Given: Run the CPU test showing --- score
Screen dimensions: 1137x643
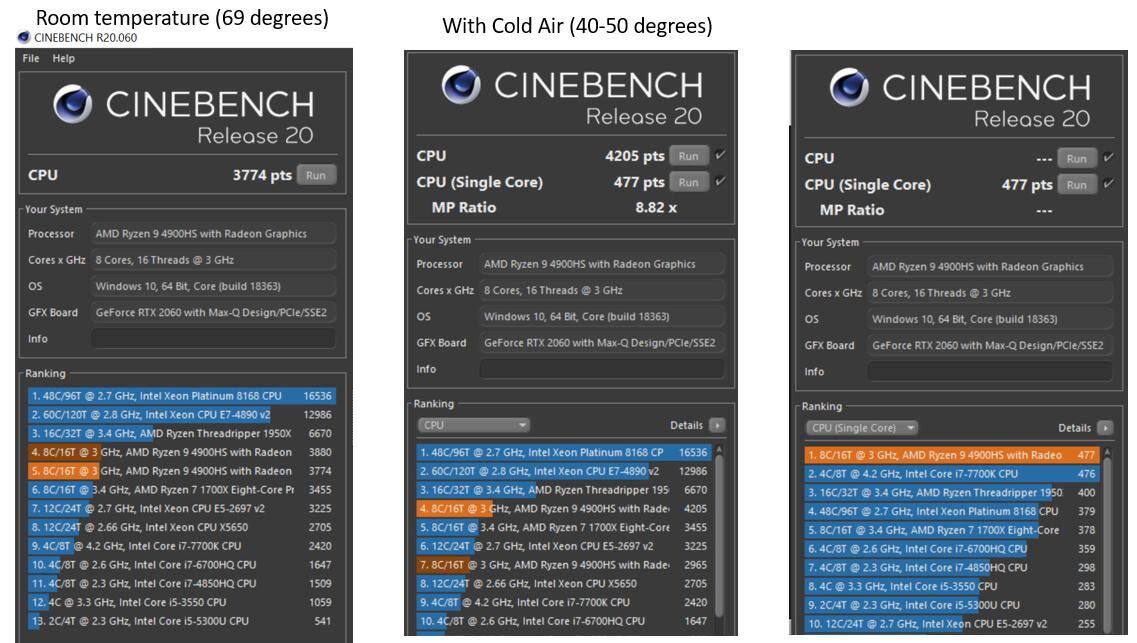Looking at the screenshot, I should click(1075, 159).
